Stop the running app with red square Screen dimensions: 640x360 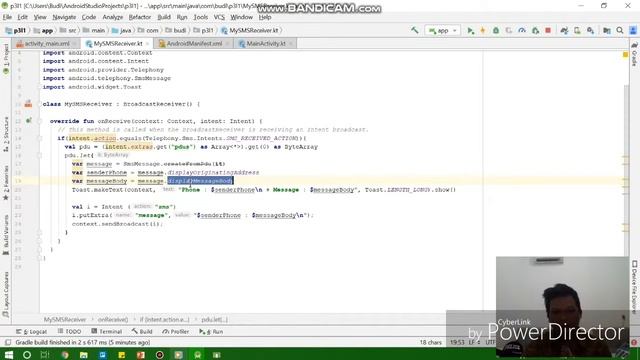pyautogui.click(x=548, y=30)
